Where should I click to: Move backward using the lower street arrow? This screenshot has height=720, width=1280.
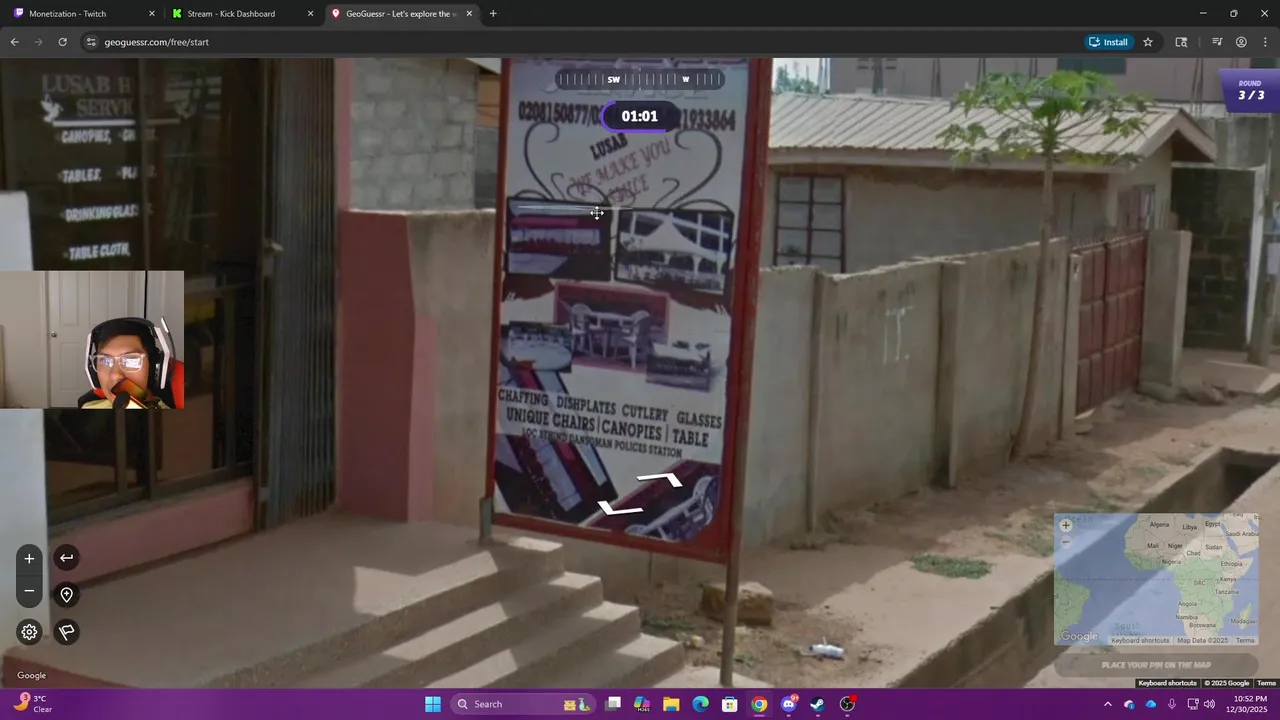[x=621, y=508]
